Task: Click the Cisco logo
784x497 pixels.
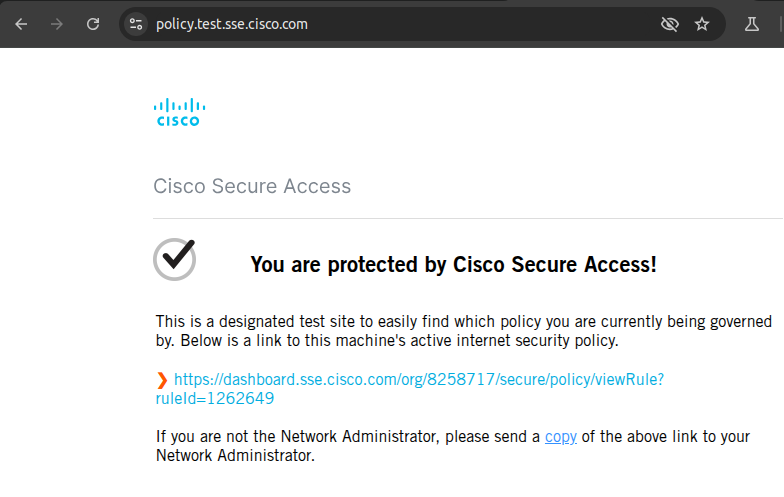Action: point(179,112)
